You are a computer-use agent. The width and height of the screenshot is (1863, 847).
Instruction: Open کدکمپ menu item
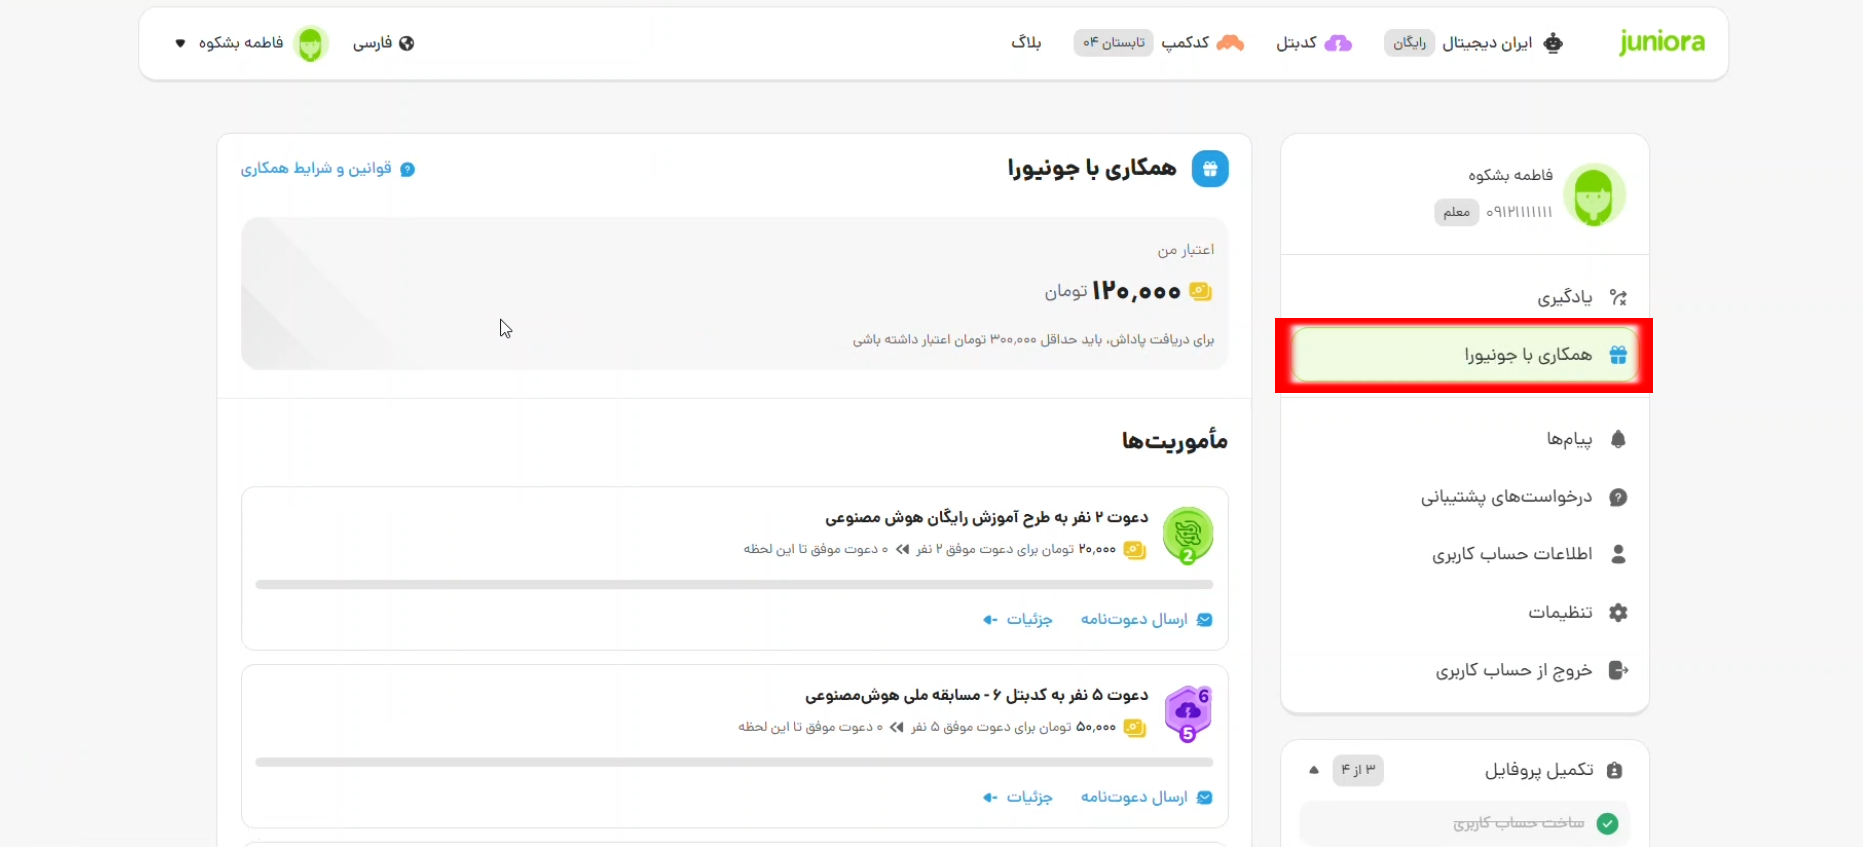pos(1185,43)
